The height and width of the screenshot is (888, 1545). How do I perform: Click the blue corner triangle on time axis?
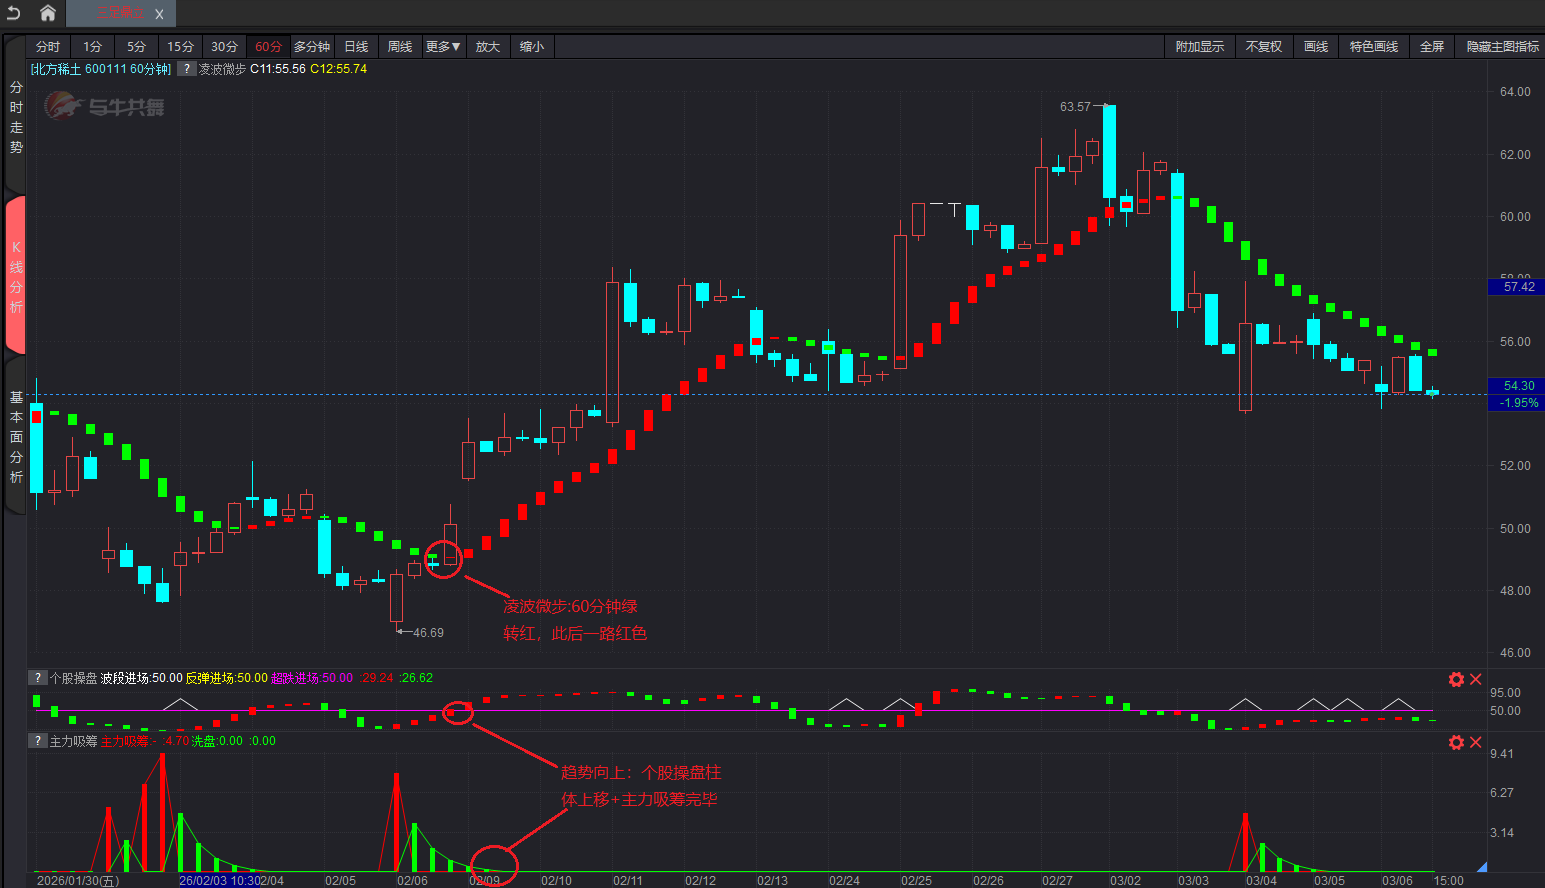point(1482,866)
